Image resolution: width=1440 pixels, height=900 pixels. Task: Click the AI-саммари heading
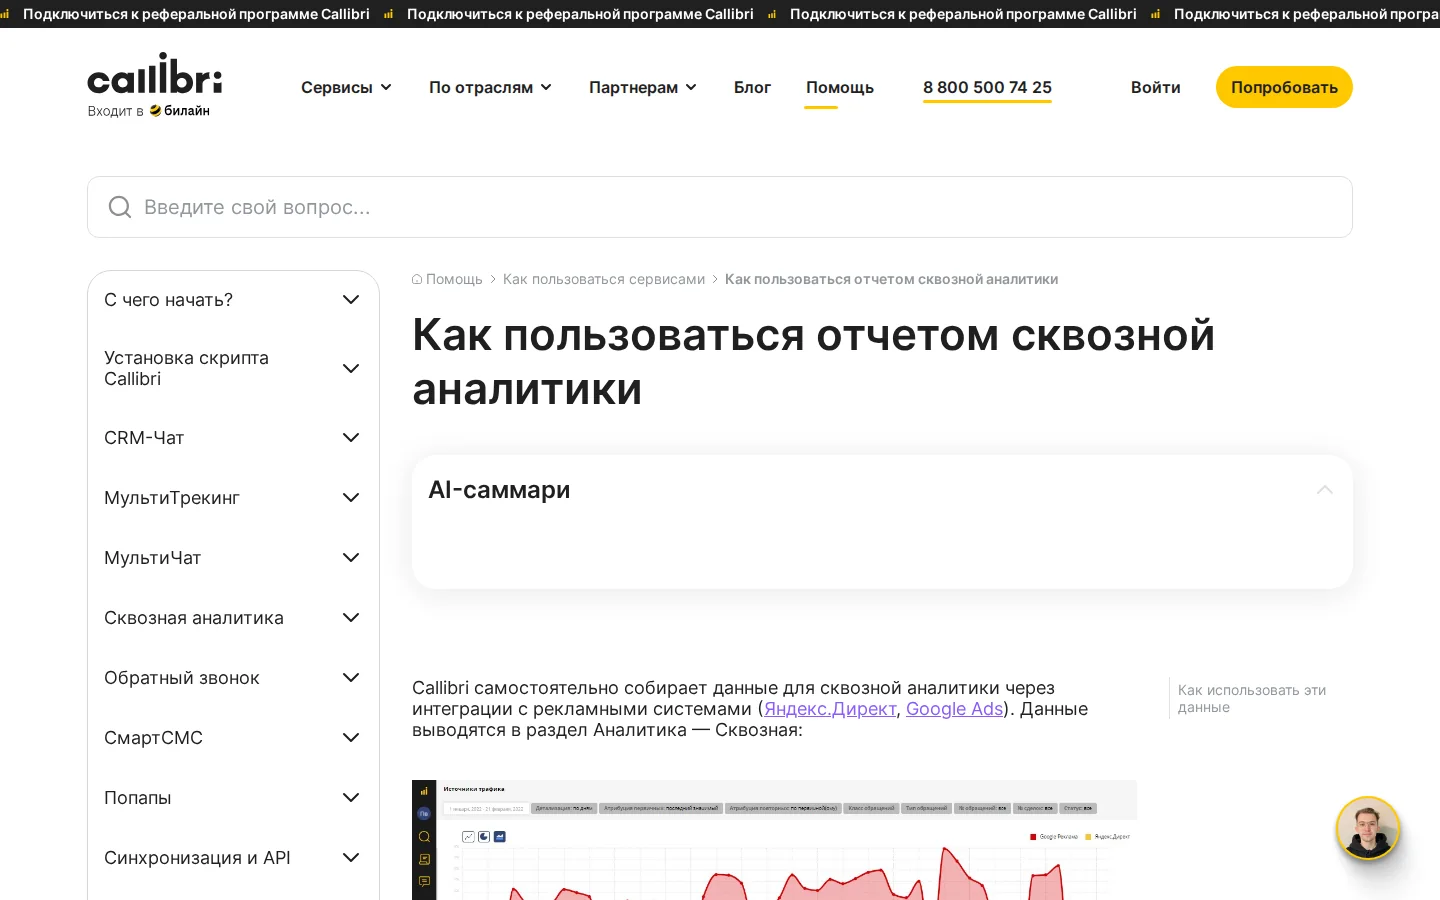pos(499,490)
